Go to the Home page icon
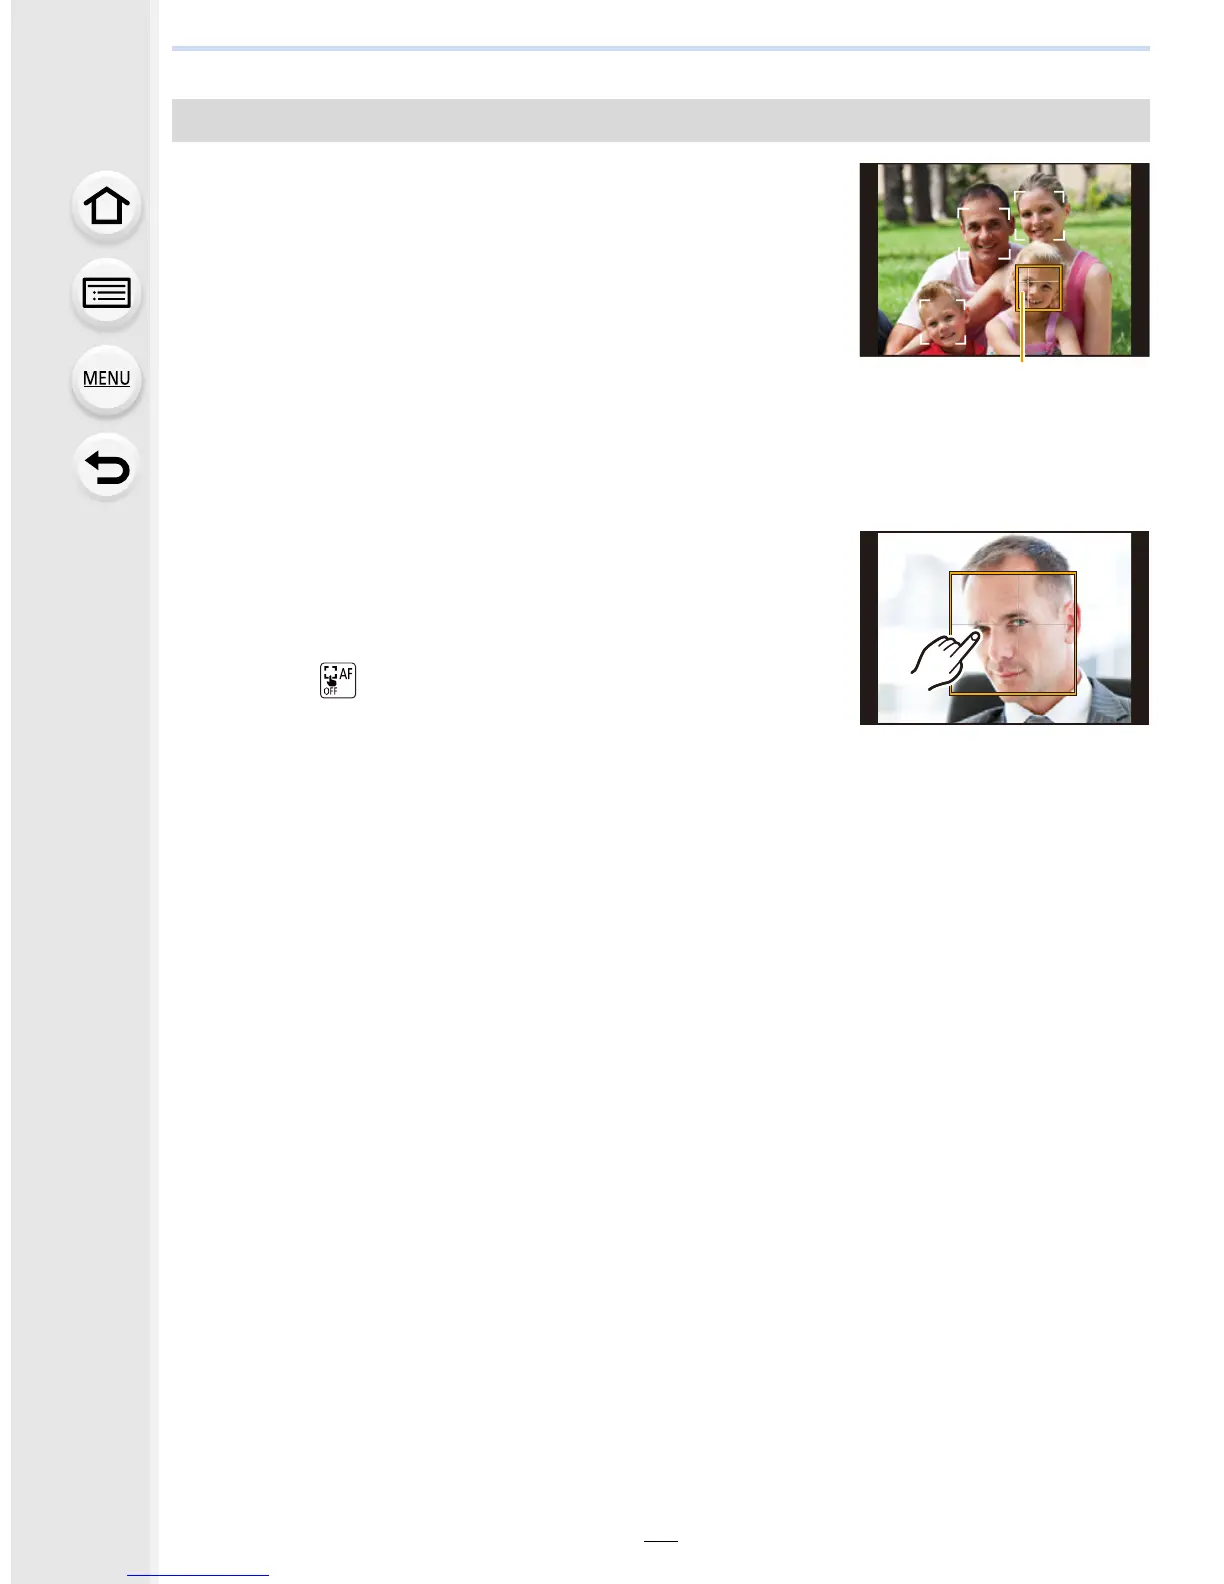 click(106, 206)
